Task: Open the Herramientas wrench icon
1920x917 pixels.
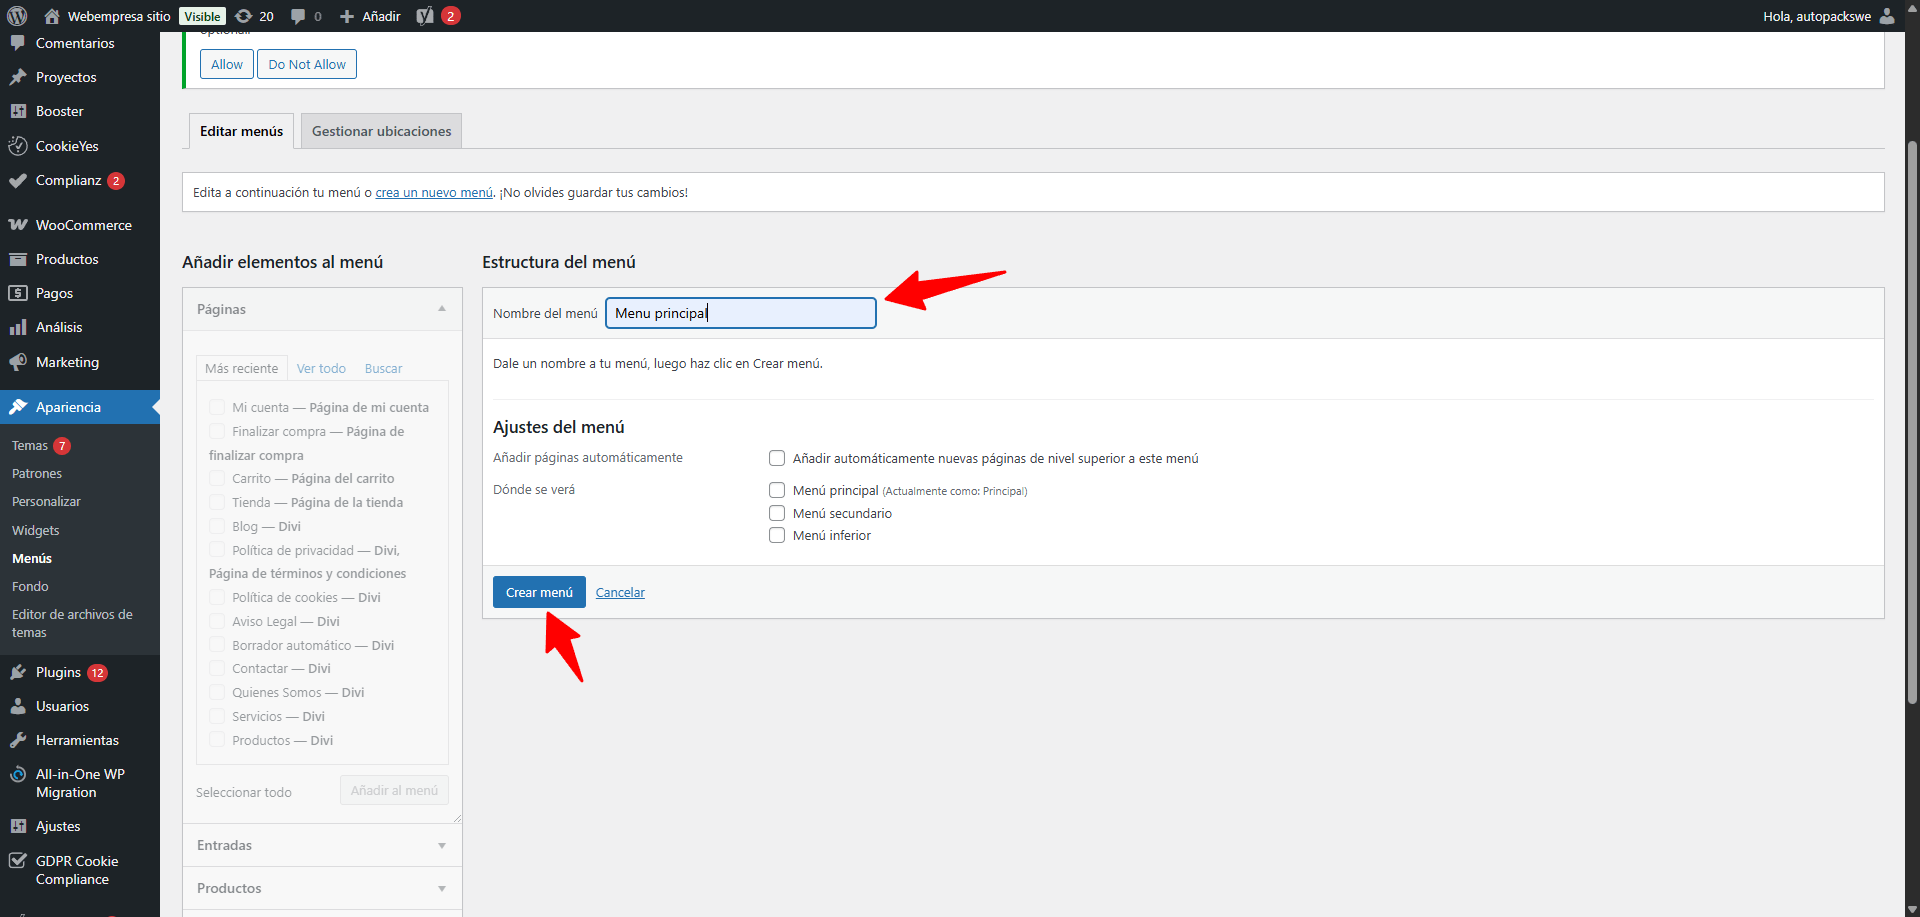Action: [18, 740]
